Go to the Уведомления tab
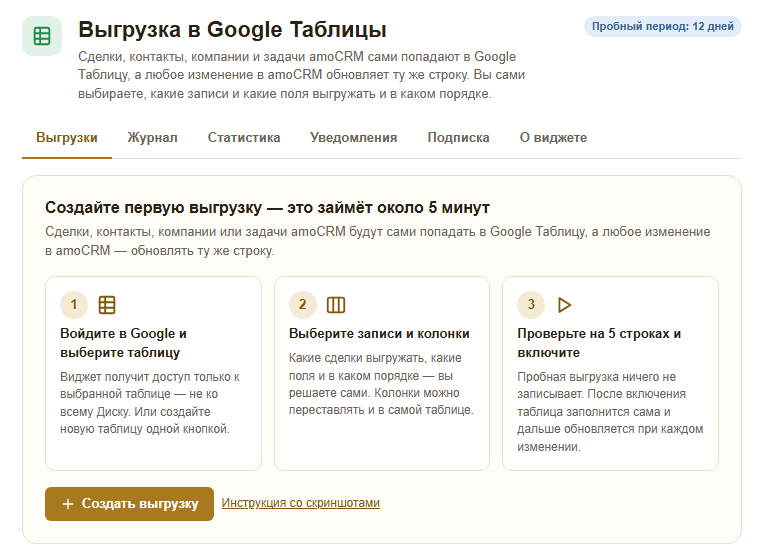This screenshot has height=554, width=764. (x=353, y=138)
